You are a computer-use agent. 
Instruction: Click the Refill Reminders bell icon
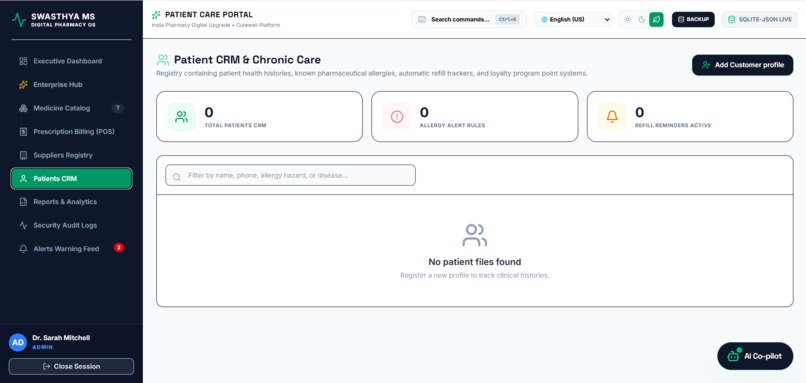point(612,117)
